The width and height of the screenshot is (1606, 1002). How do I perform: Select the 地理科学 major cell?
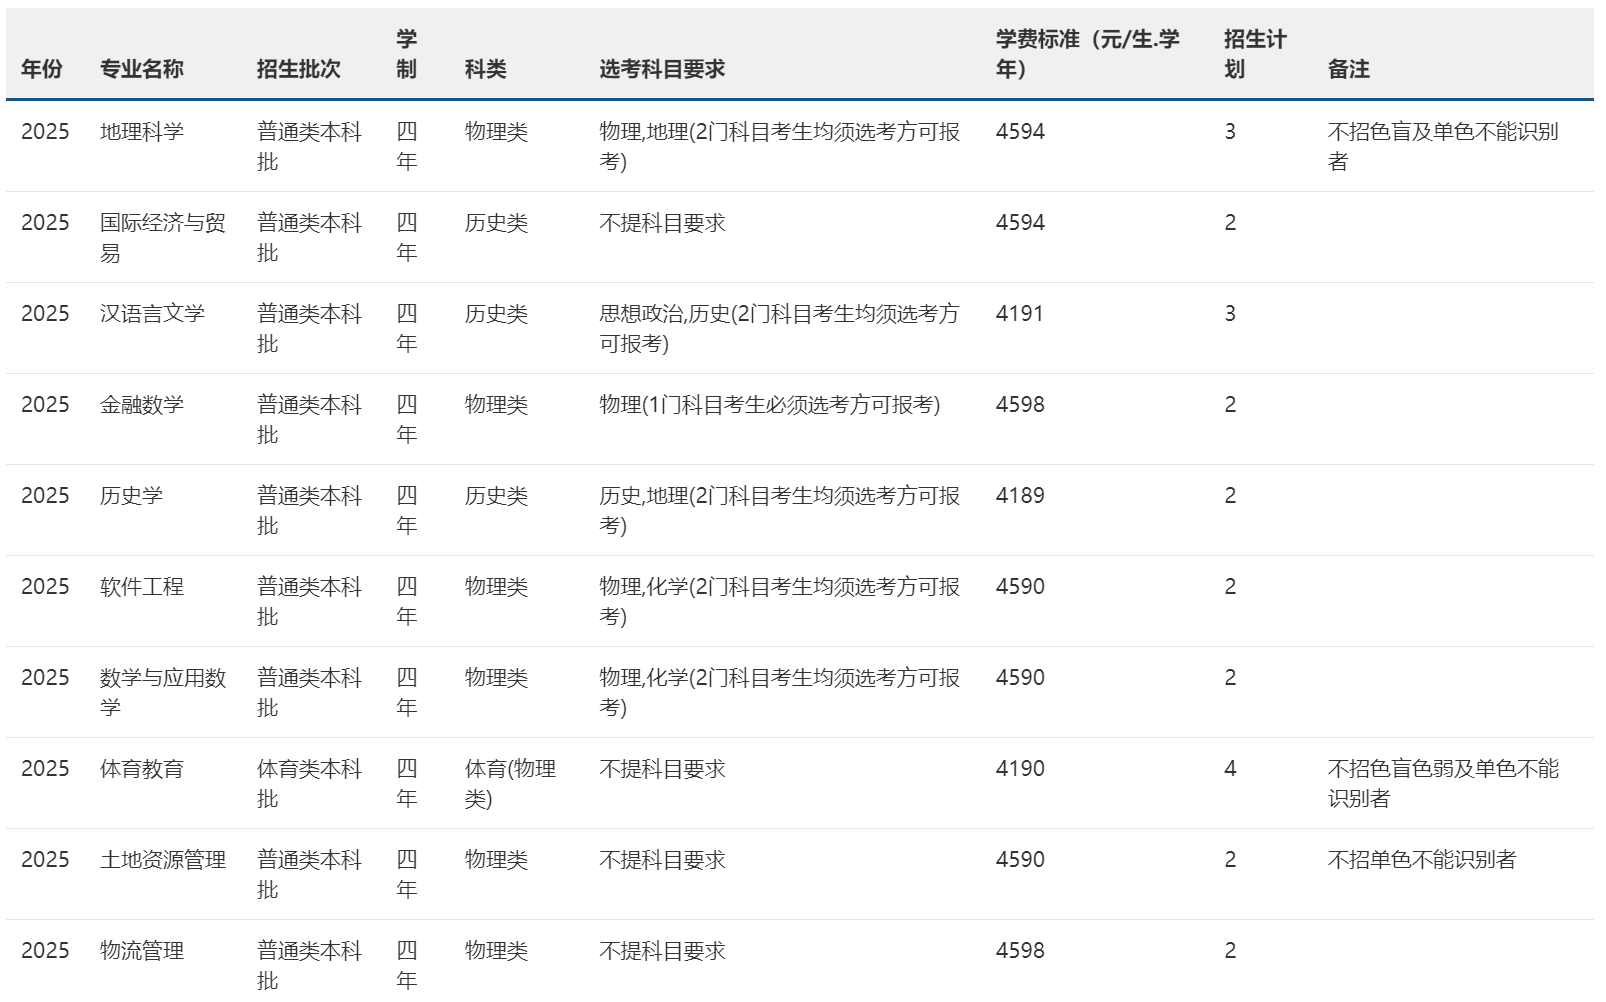[142, 132]
